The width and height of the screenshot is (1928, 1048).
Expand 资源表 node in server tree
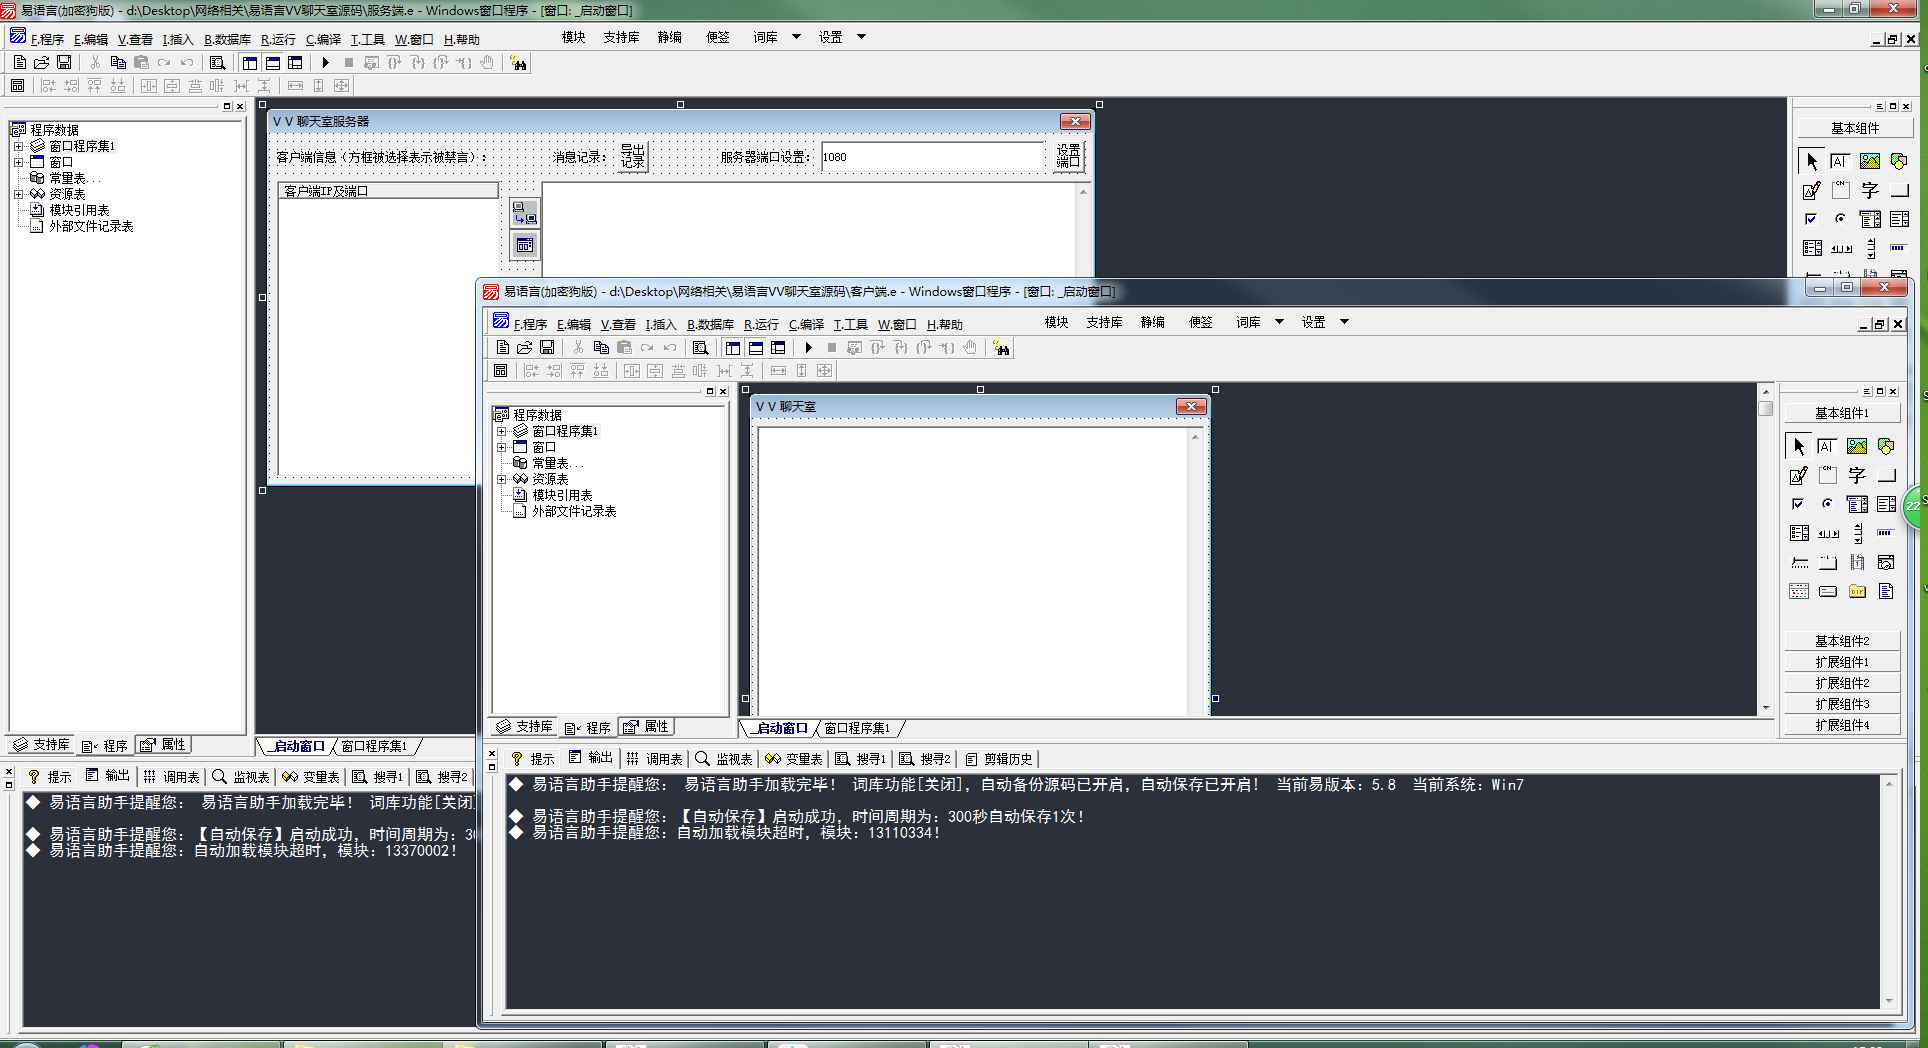[18, 194]
